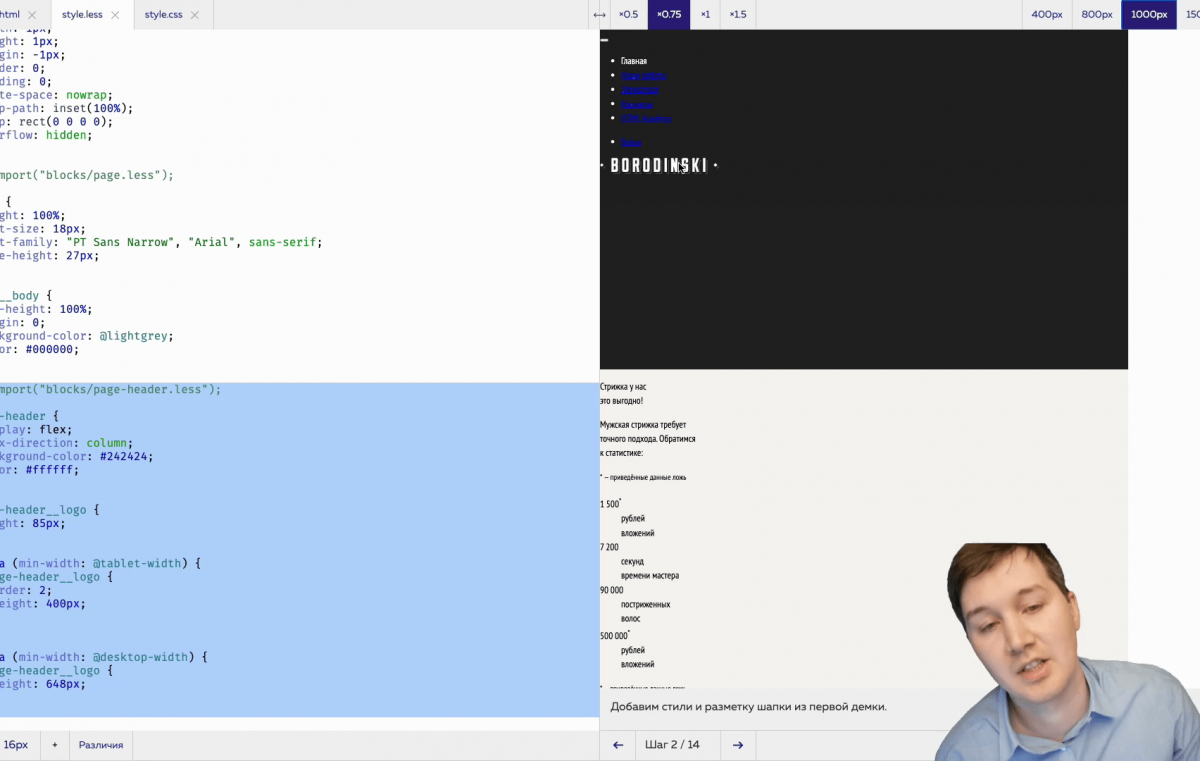
Task: Set preview zoom to ×0.75
Action: pyautogui.click(x=669, y=14)
